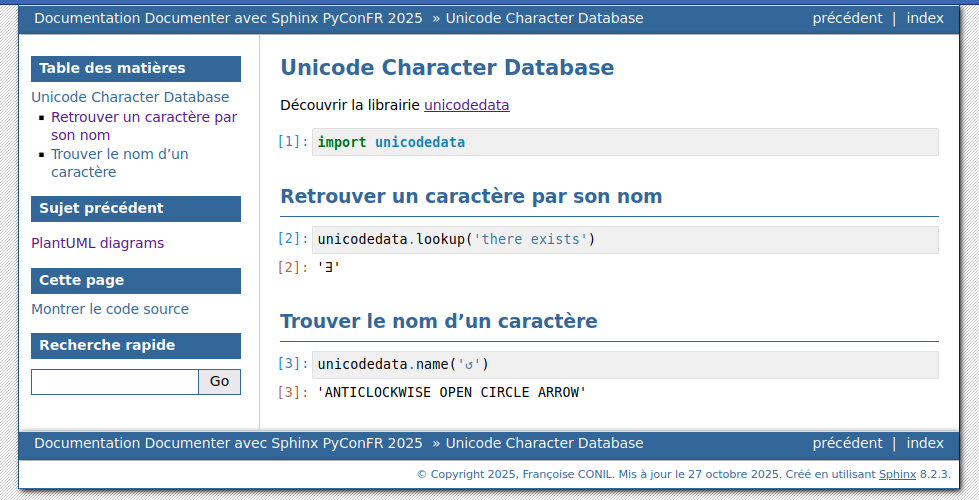Open 'index' in bottom navigation bar
The height and width of the screenshot is (500, 979).
[x=925, y=443]
